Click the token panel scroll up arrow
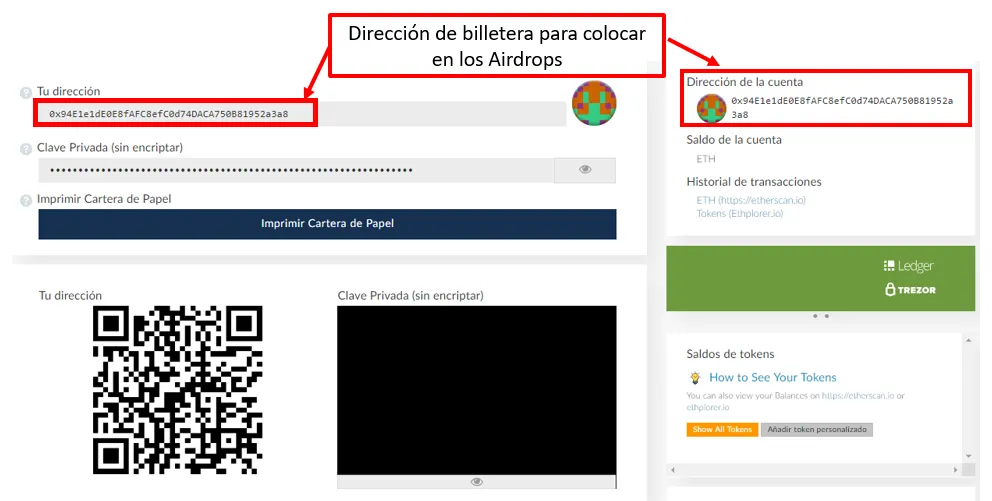 968,341
